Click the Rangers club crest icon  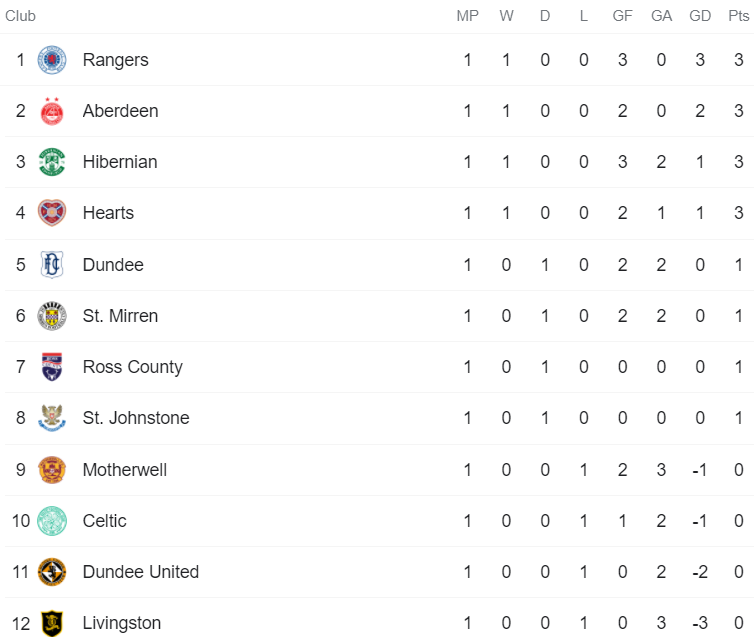point(52,60)
